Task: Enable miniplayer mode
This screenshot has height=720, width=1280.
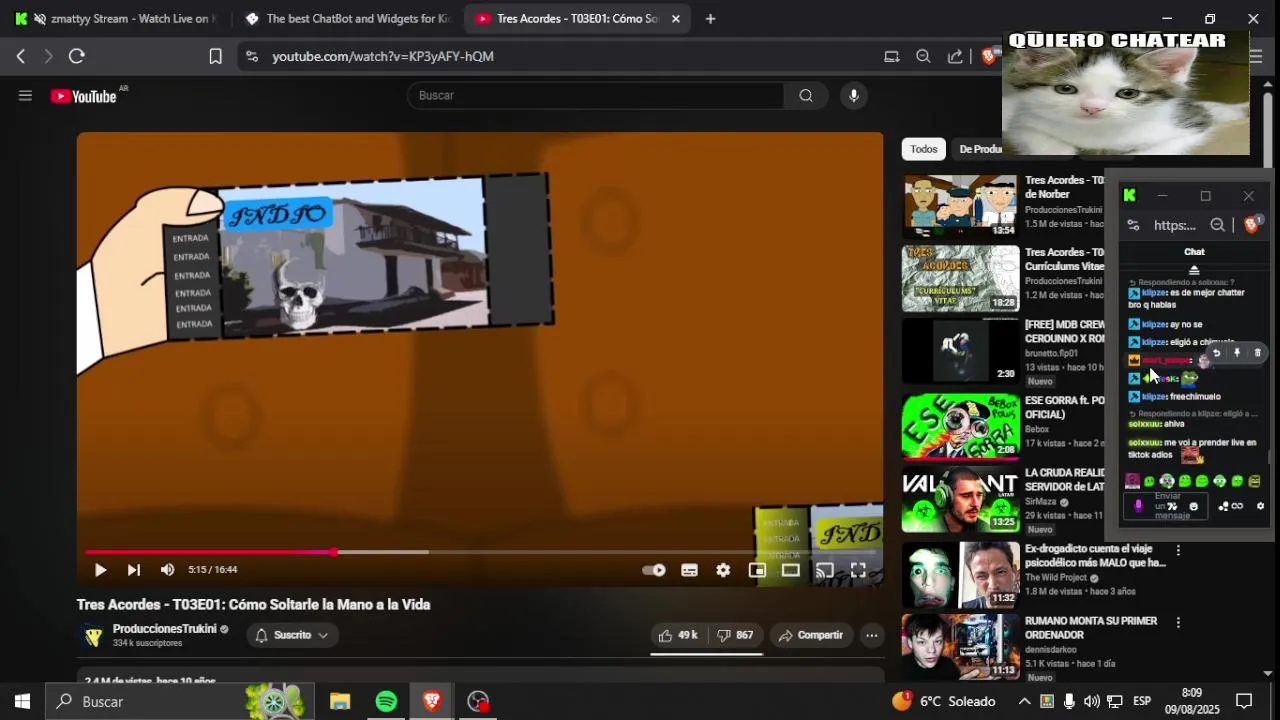Action: point(757,570)
